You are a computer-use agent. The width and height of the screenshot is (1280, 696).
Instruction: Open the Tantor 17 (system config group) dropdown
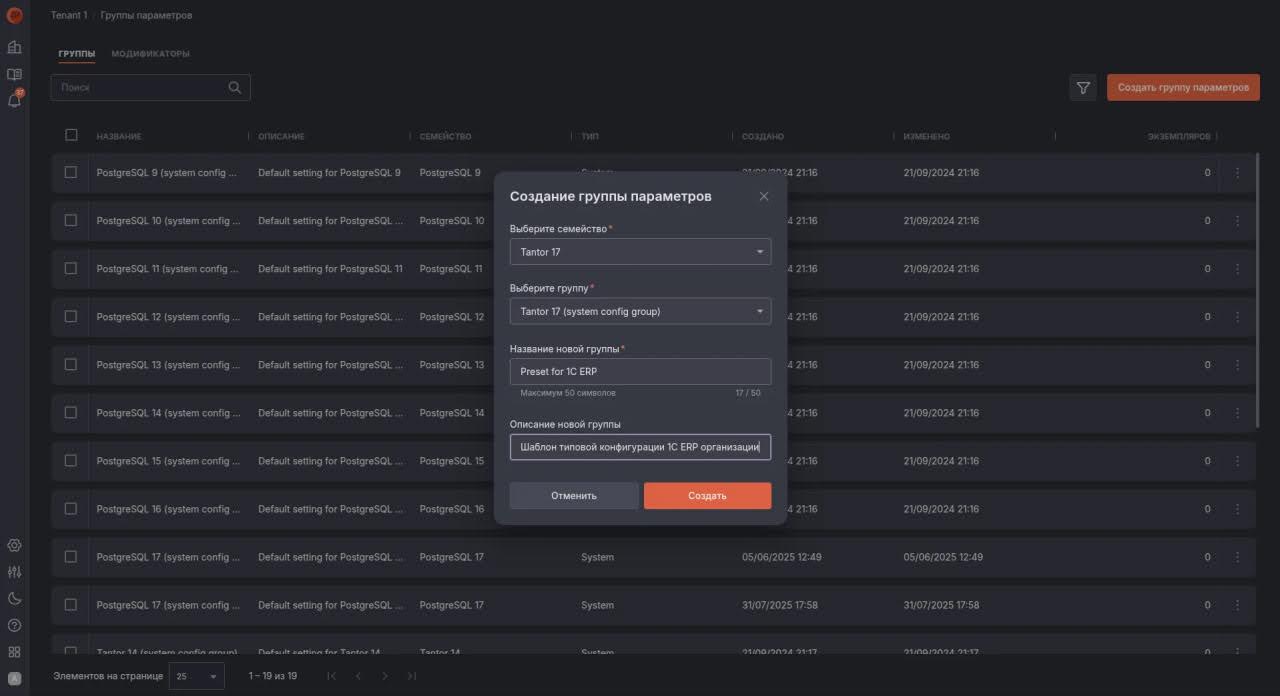coord(640,311)
